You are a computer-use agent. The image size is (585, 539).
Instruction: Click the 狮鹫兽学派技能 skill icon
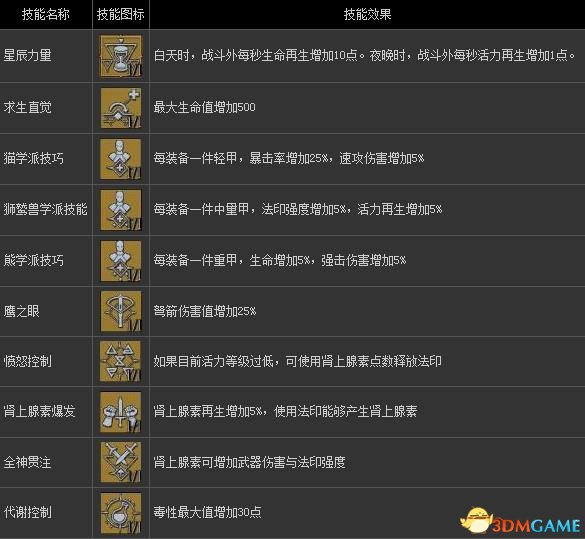click(121, 210)
